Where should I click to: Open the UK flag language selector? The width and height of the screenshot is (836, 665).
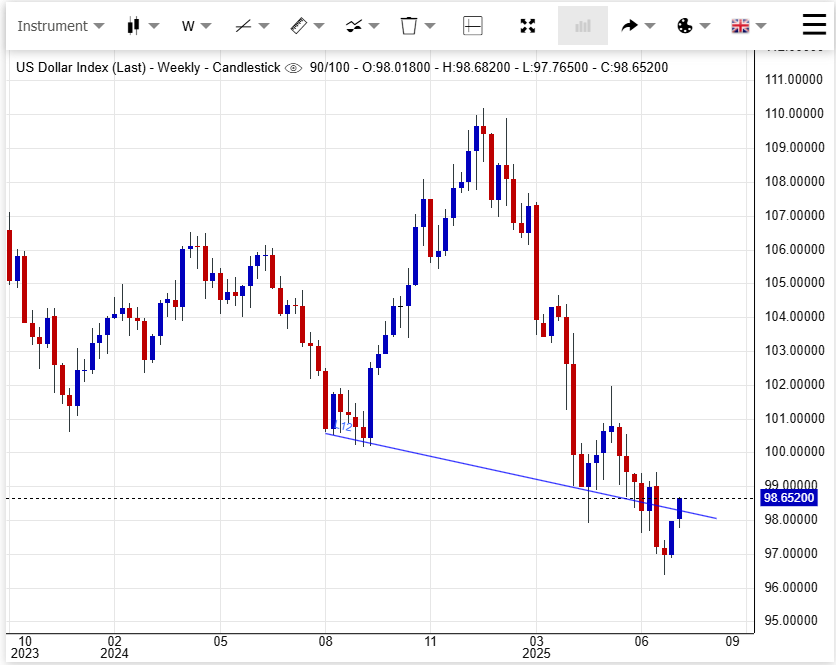point(741,26)
